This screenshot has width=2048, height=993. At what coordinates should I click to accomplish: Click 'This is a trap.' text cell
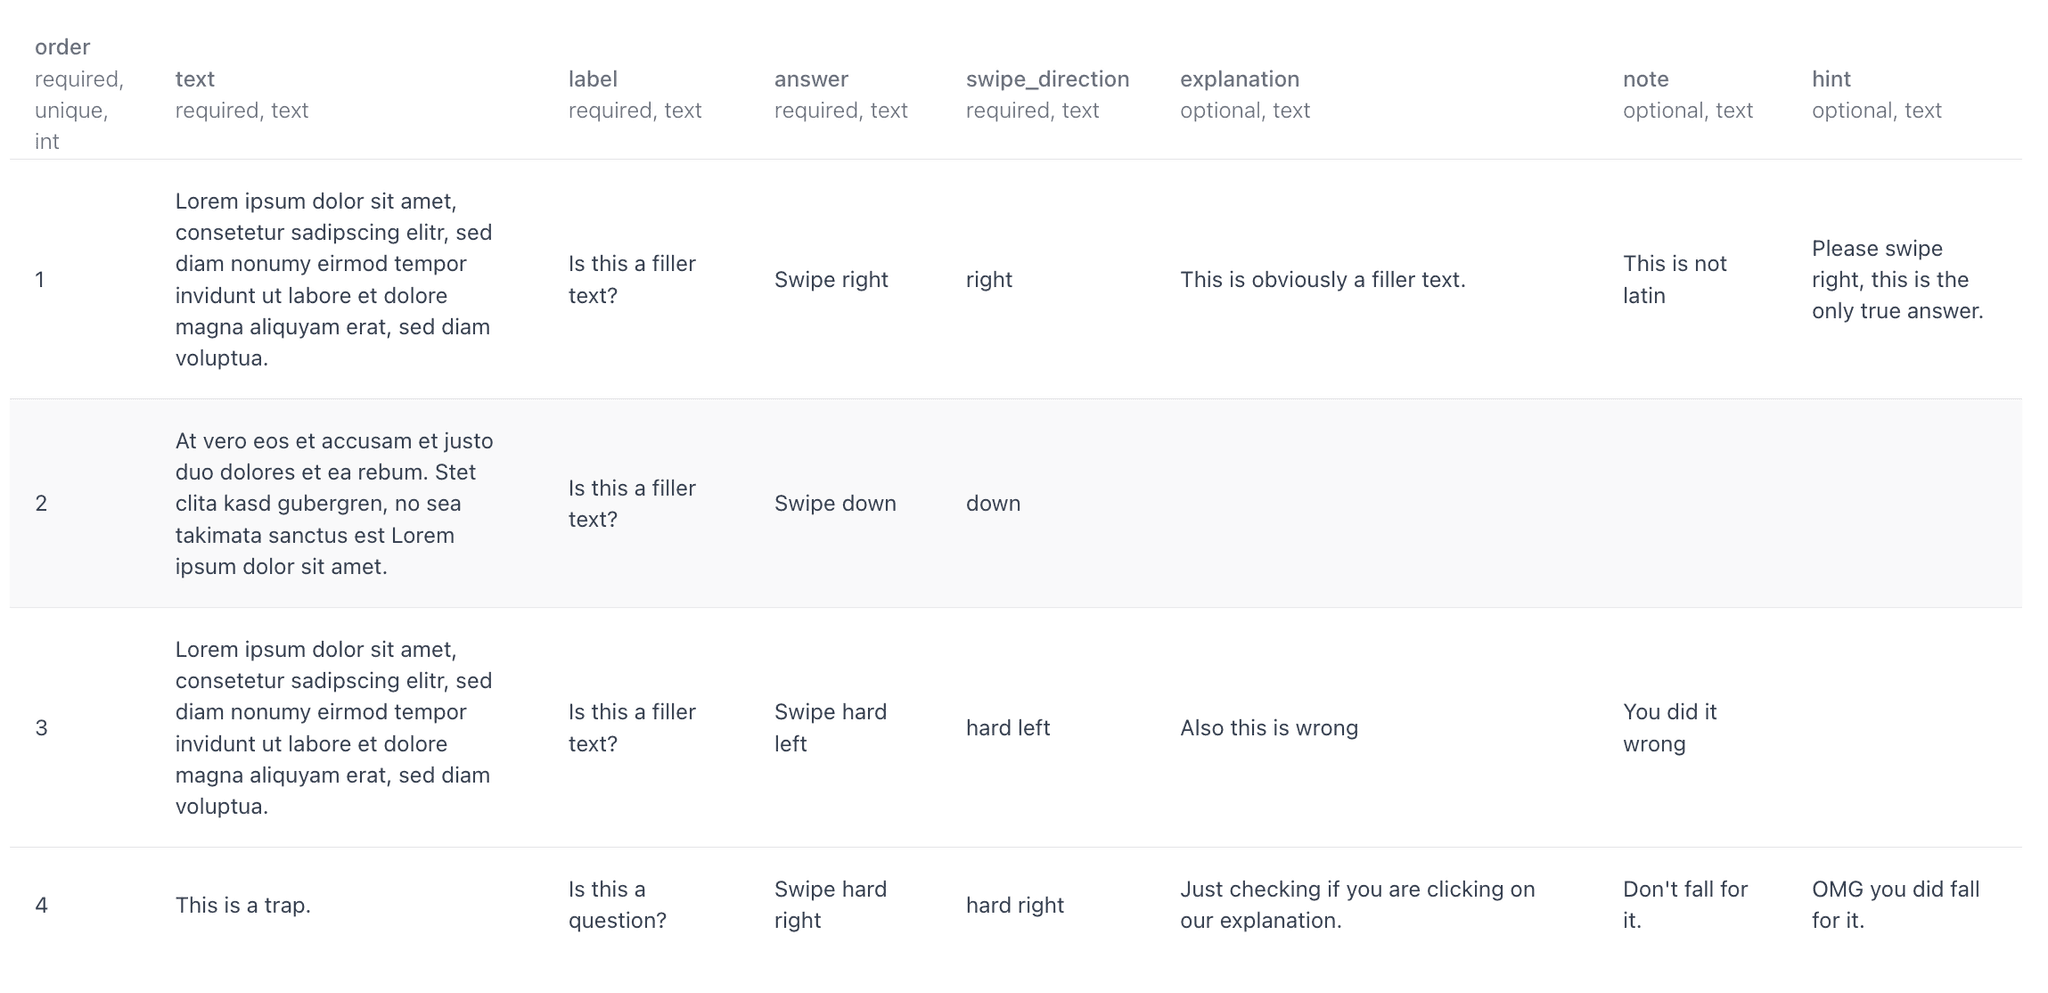243,905
